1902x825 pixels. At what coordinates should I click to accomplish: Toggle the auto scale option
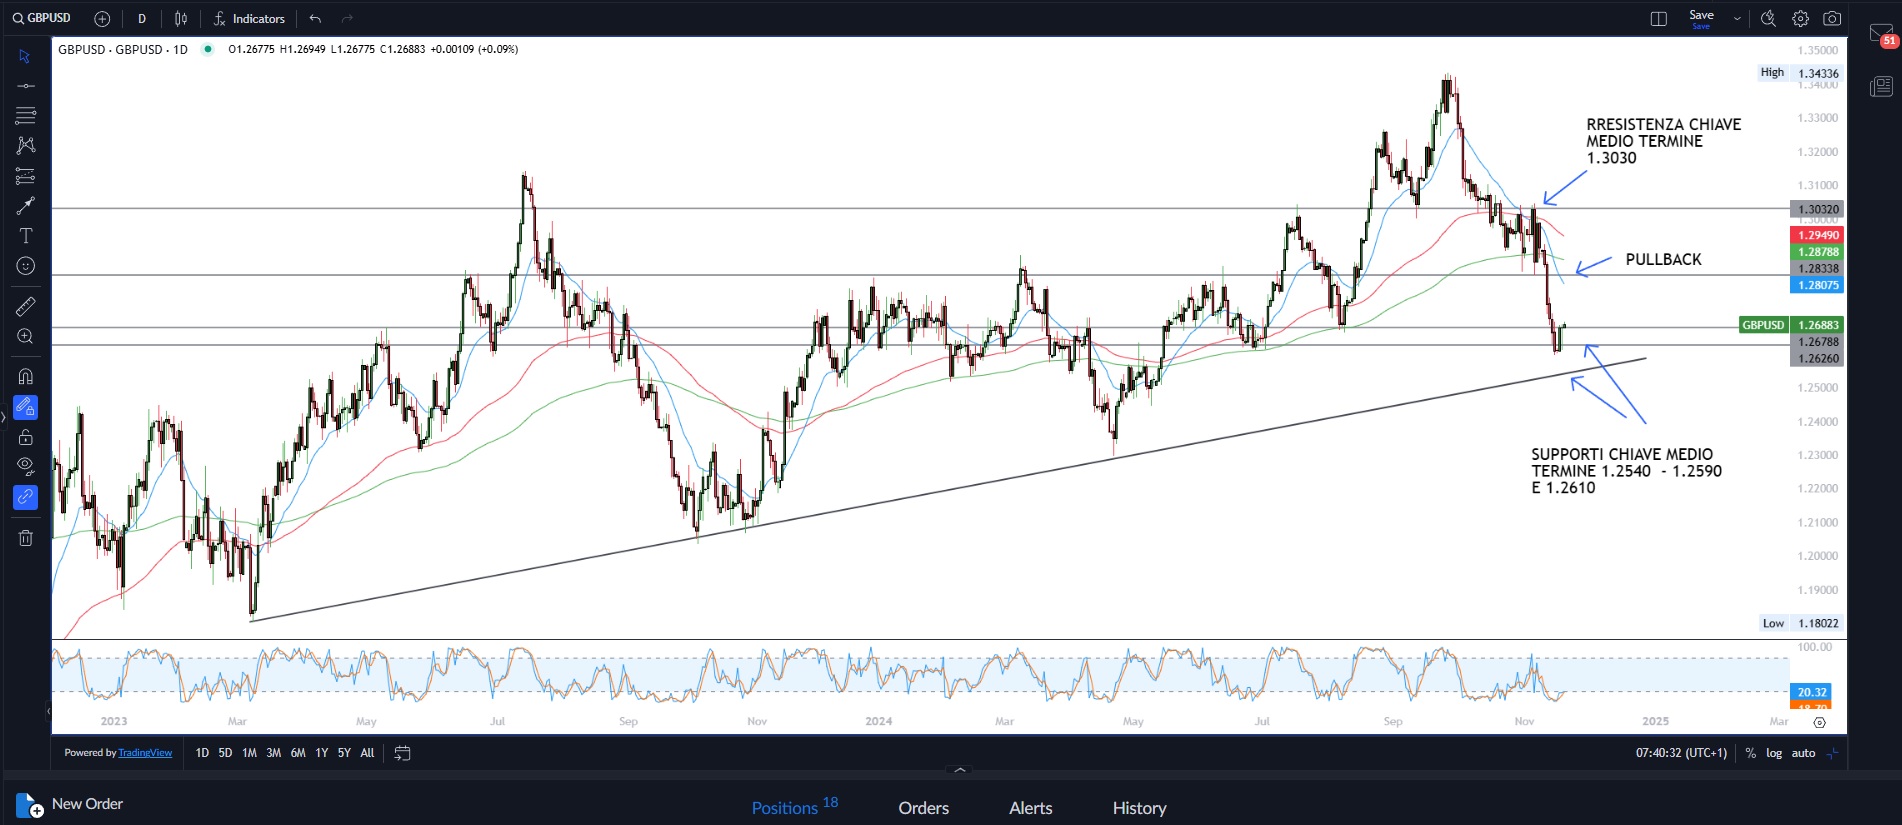point(1803,753)
